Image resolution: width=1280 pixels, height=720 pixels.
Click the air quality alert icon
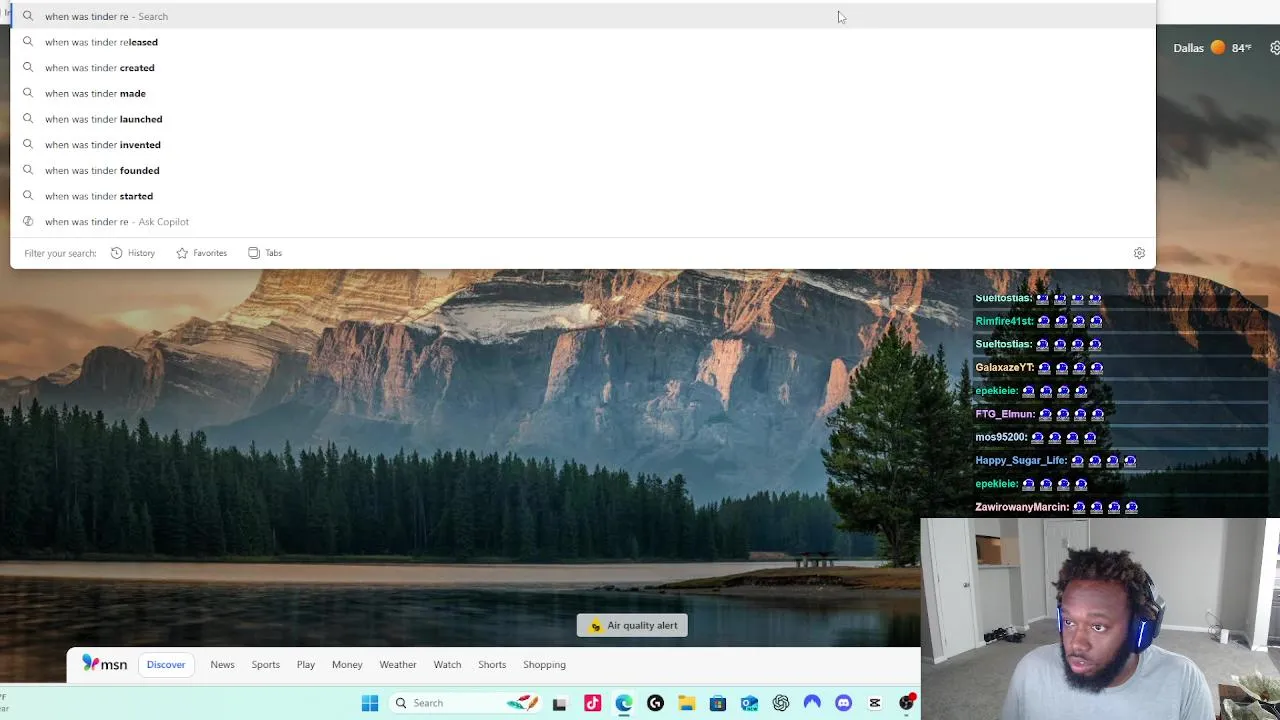595,626
